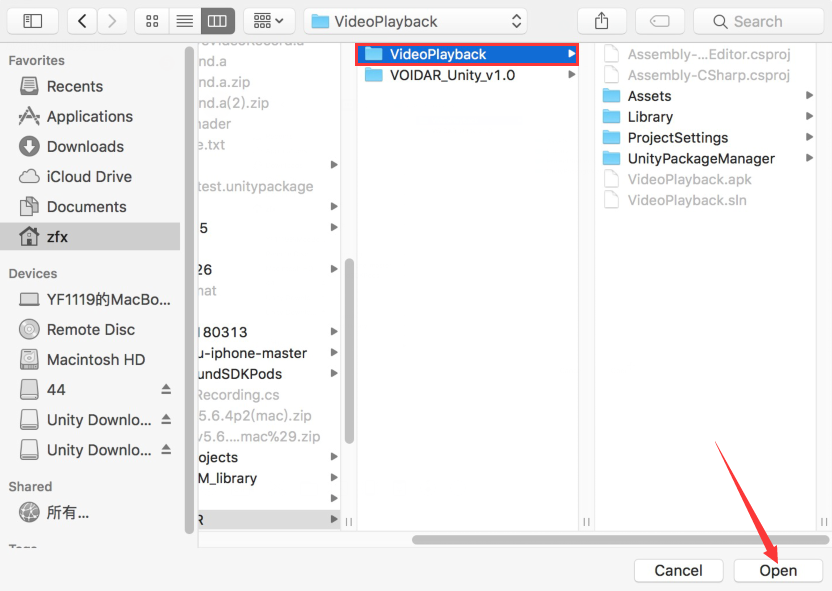Click into the Search field

pos(758,21)
